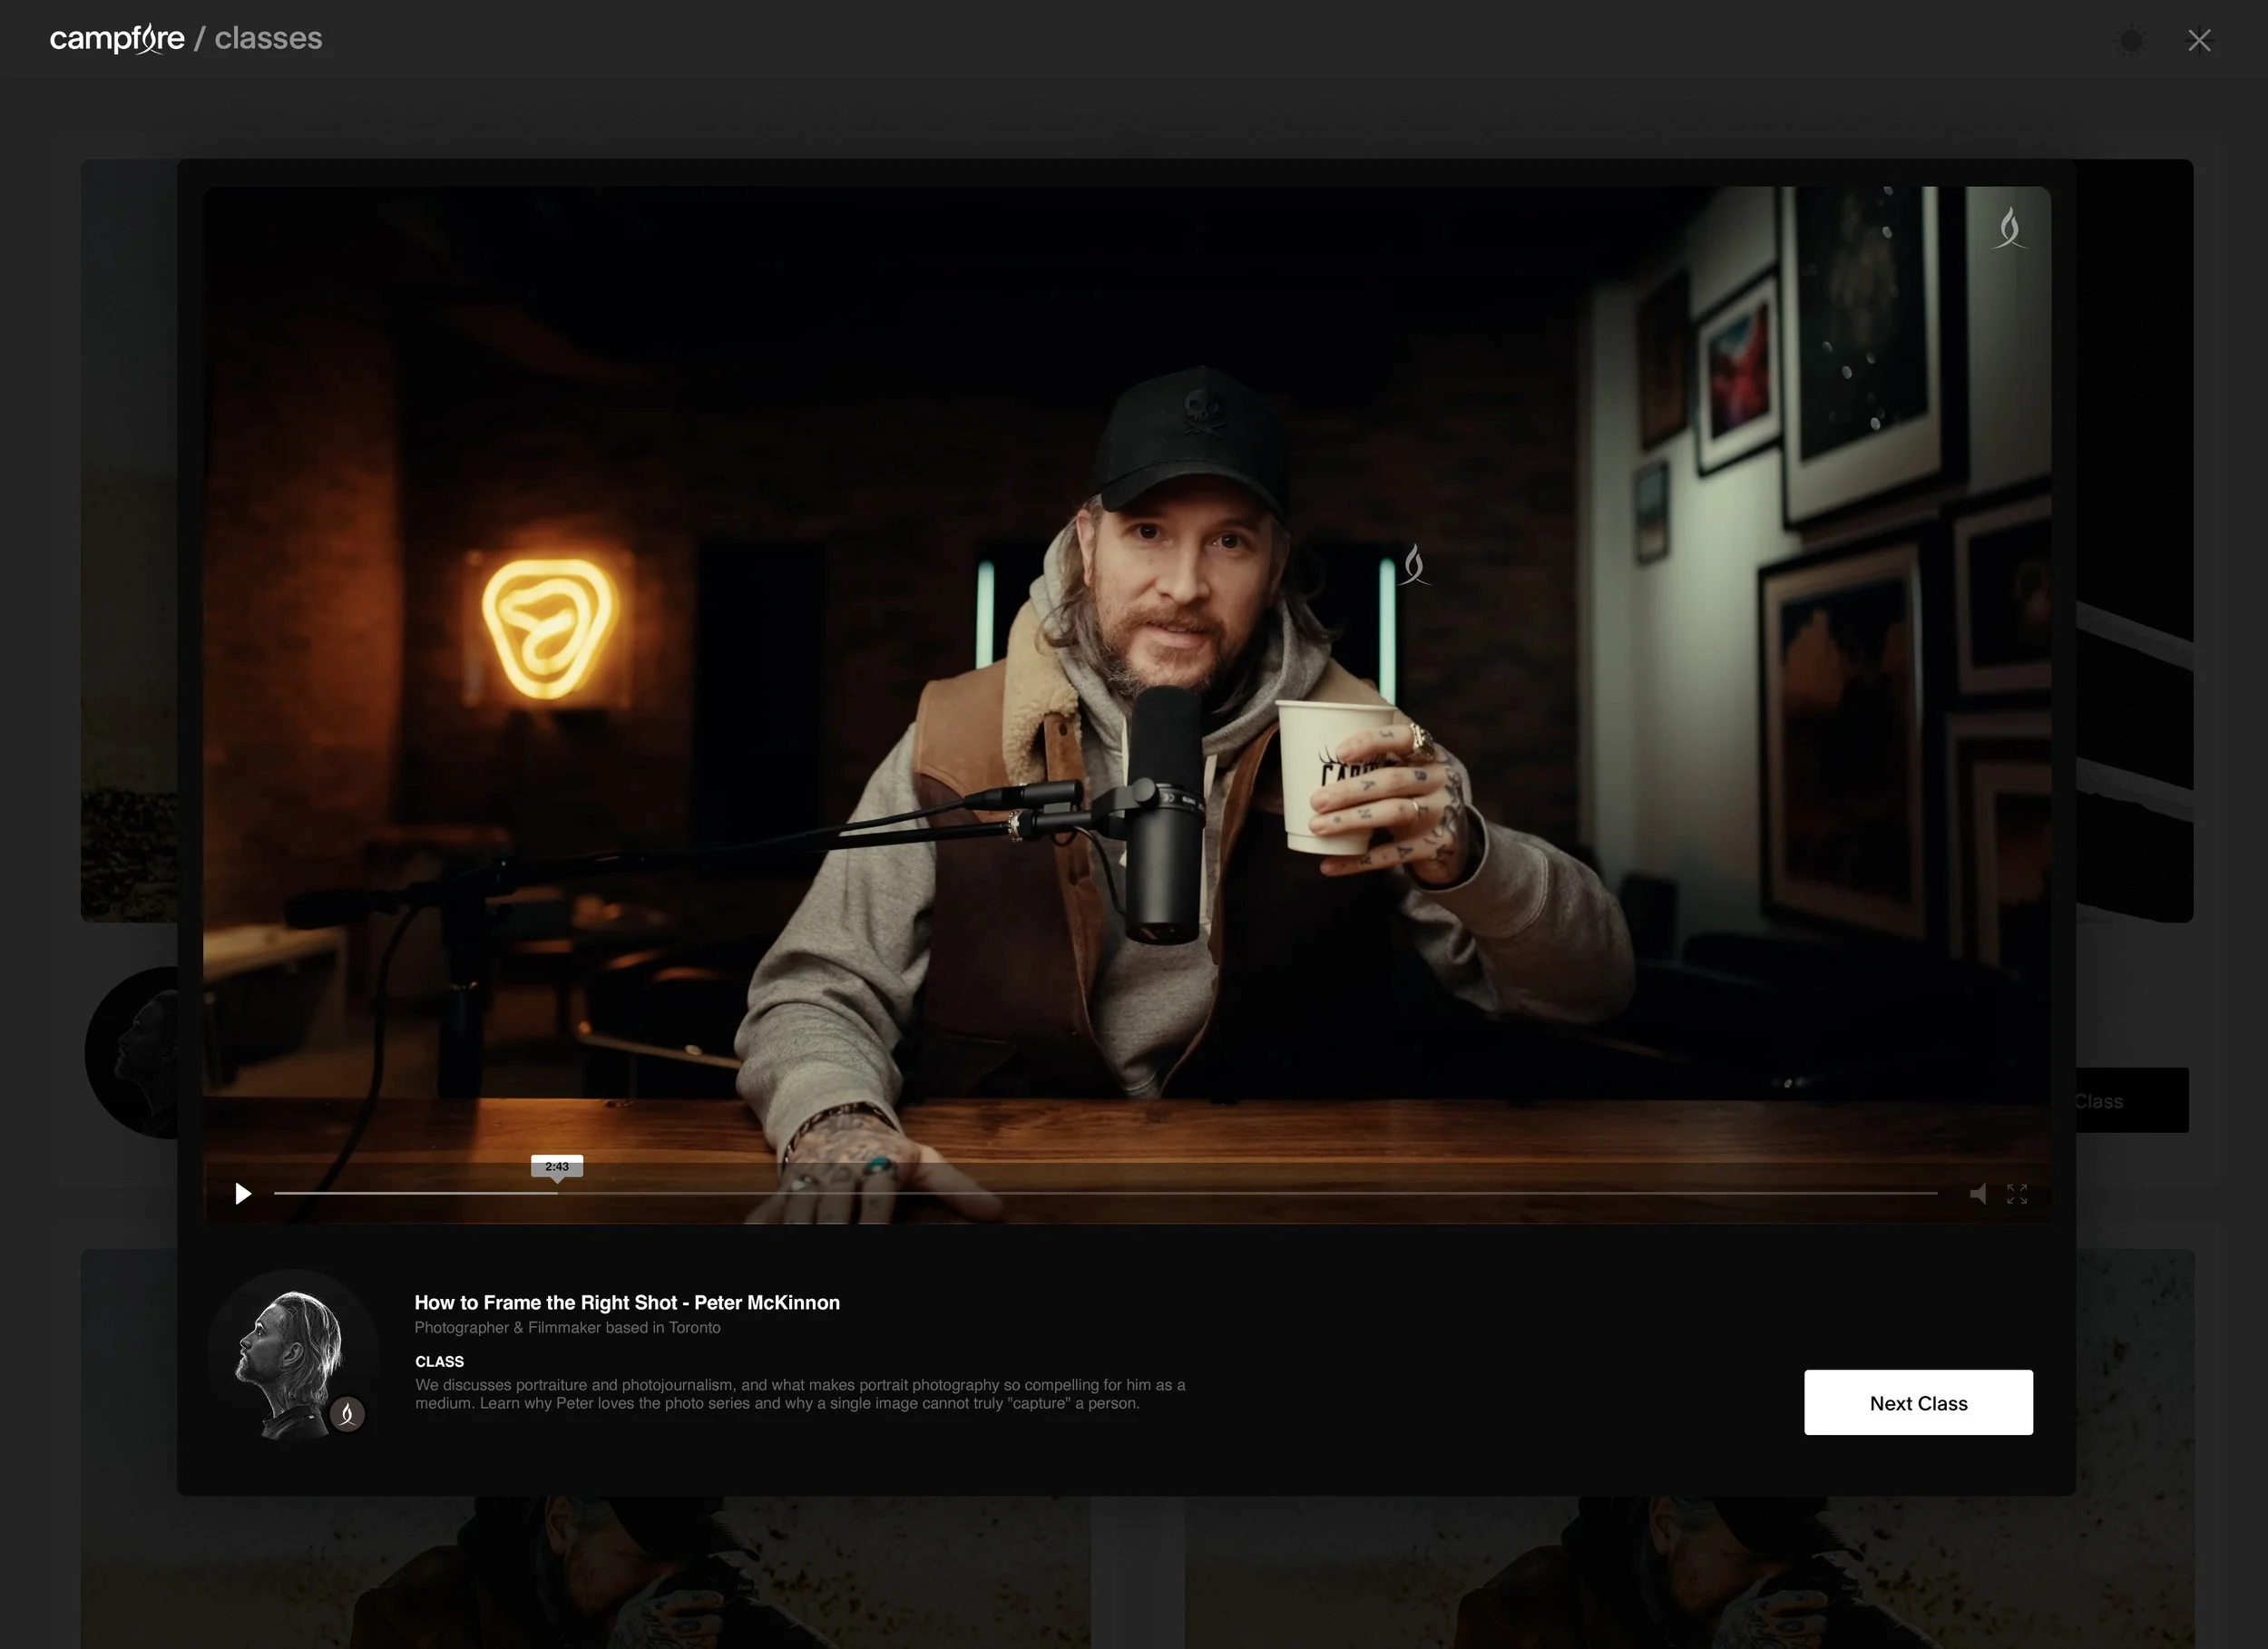Viewport: 2268px width, 1649px height.
Task: Click the 2:43 timestamp marker
Action: 557,1166
